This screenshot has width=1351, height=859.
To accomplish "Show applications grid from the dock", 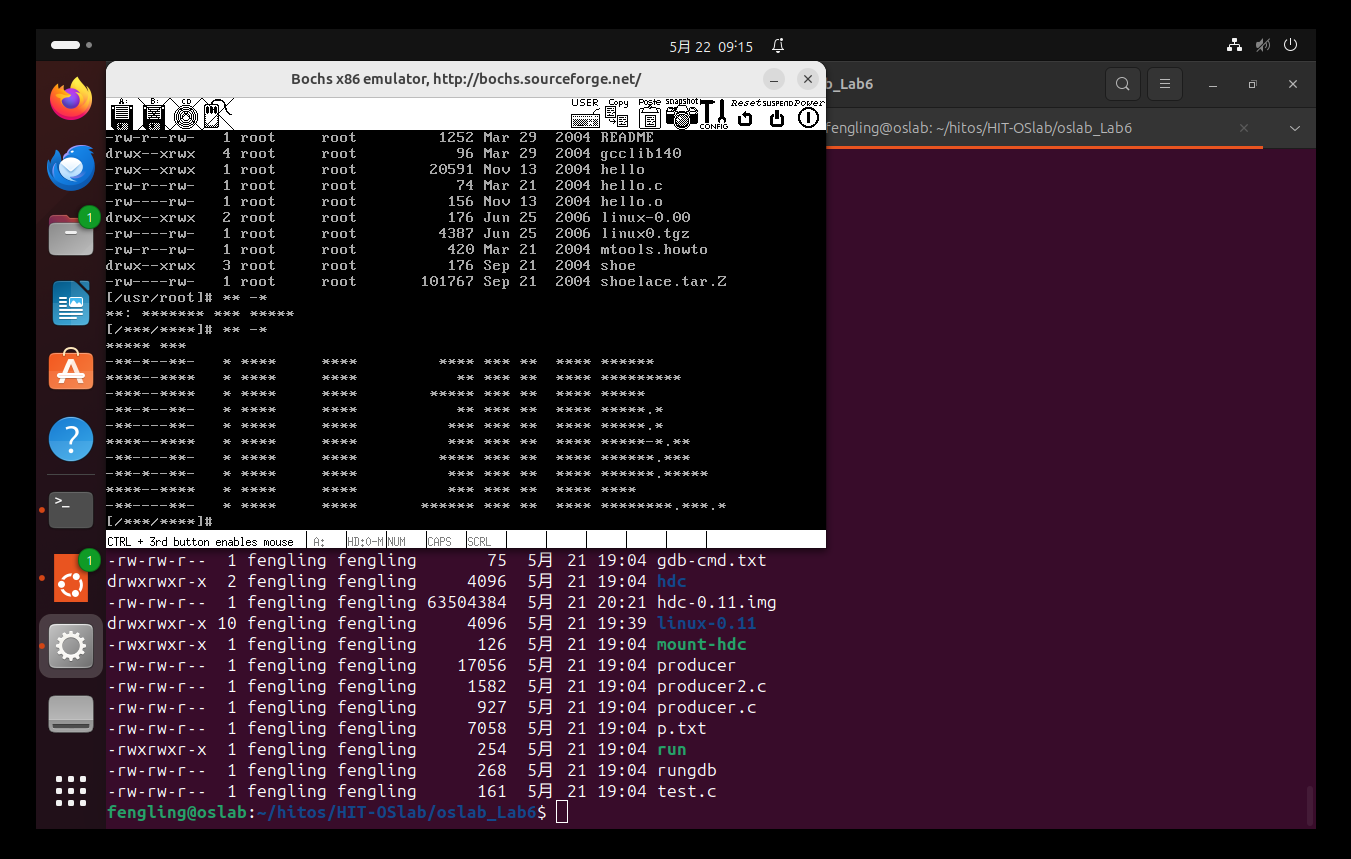I will (x=71, y=790).
